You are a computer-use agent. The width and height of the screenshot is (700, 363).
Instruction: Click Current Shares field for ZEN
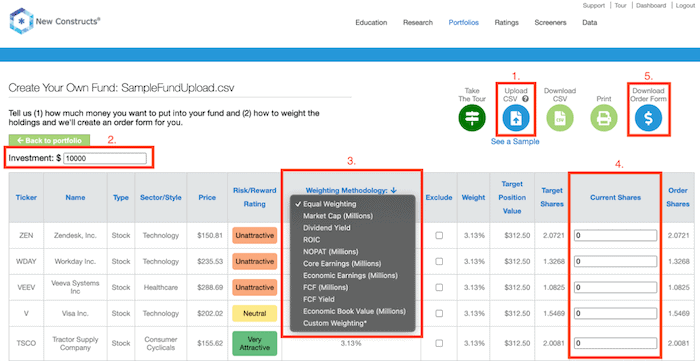pos(615,235)
